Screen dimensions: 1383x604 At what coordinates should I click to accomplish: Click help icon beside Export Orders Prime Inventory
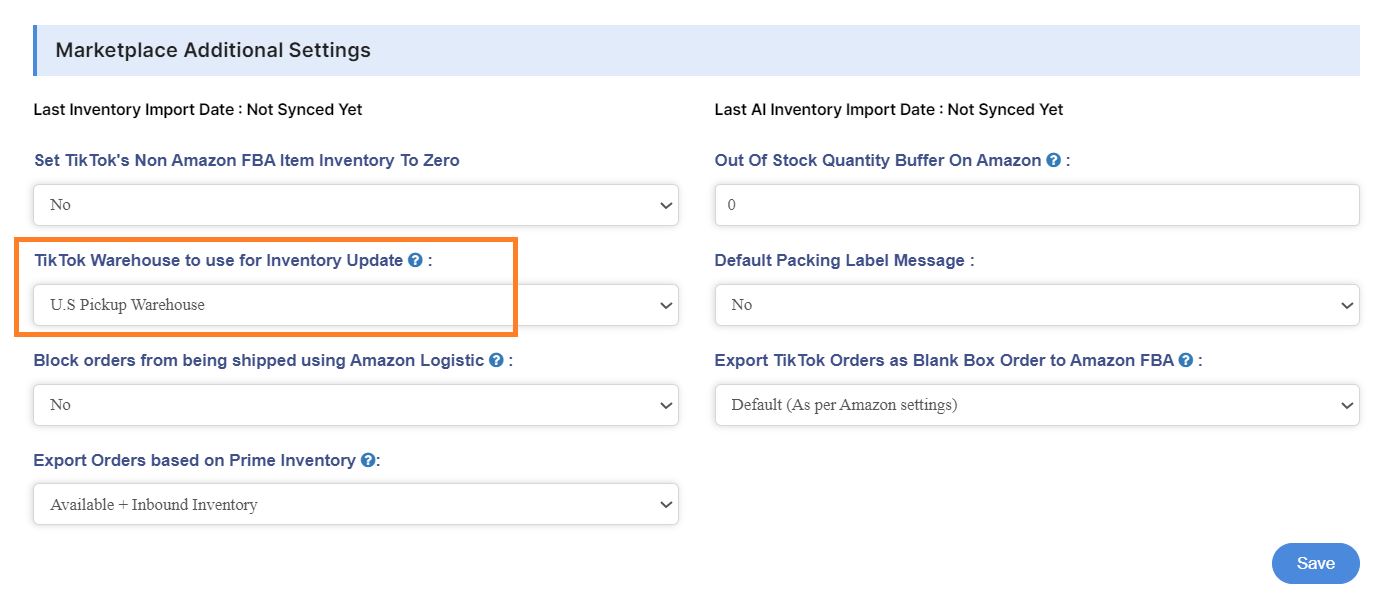368,460
